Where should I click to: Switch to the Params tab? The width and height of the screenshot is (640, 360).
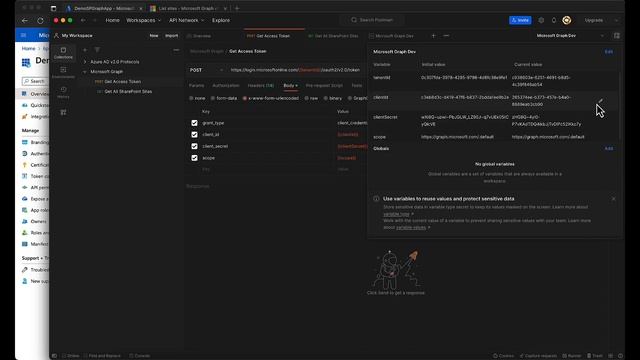(x=196, y=86)
